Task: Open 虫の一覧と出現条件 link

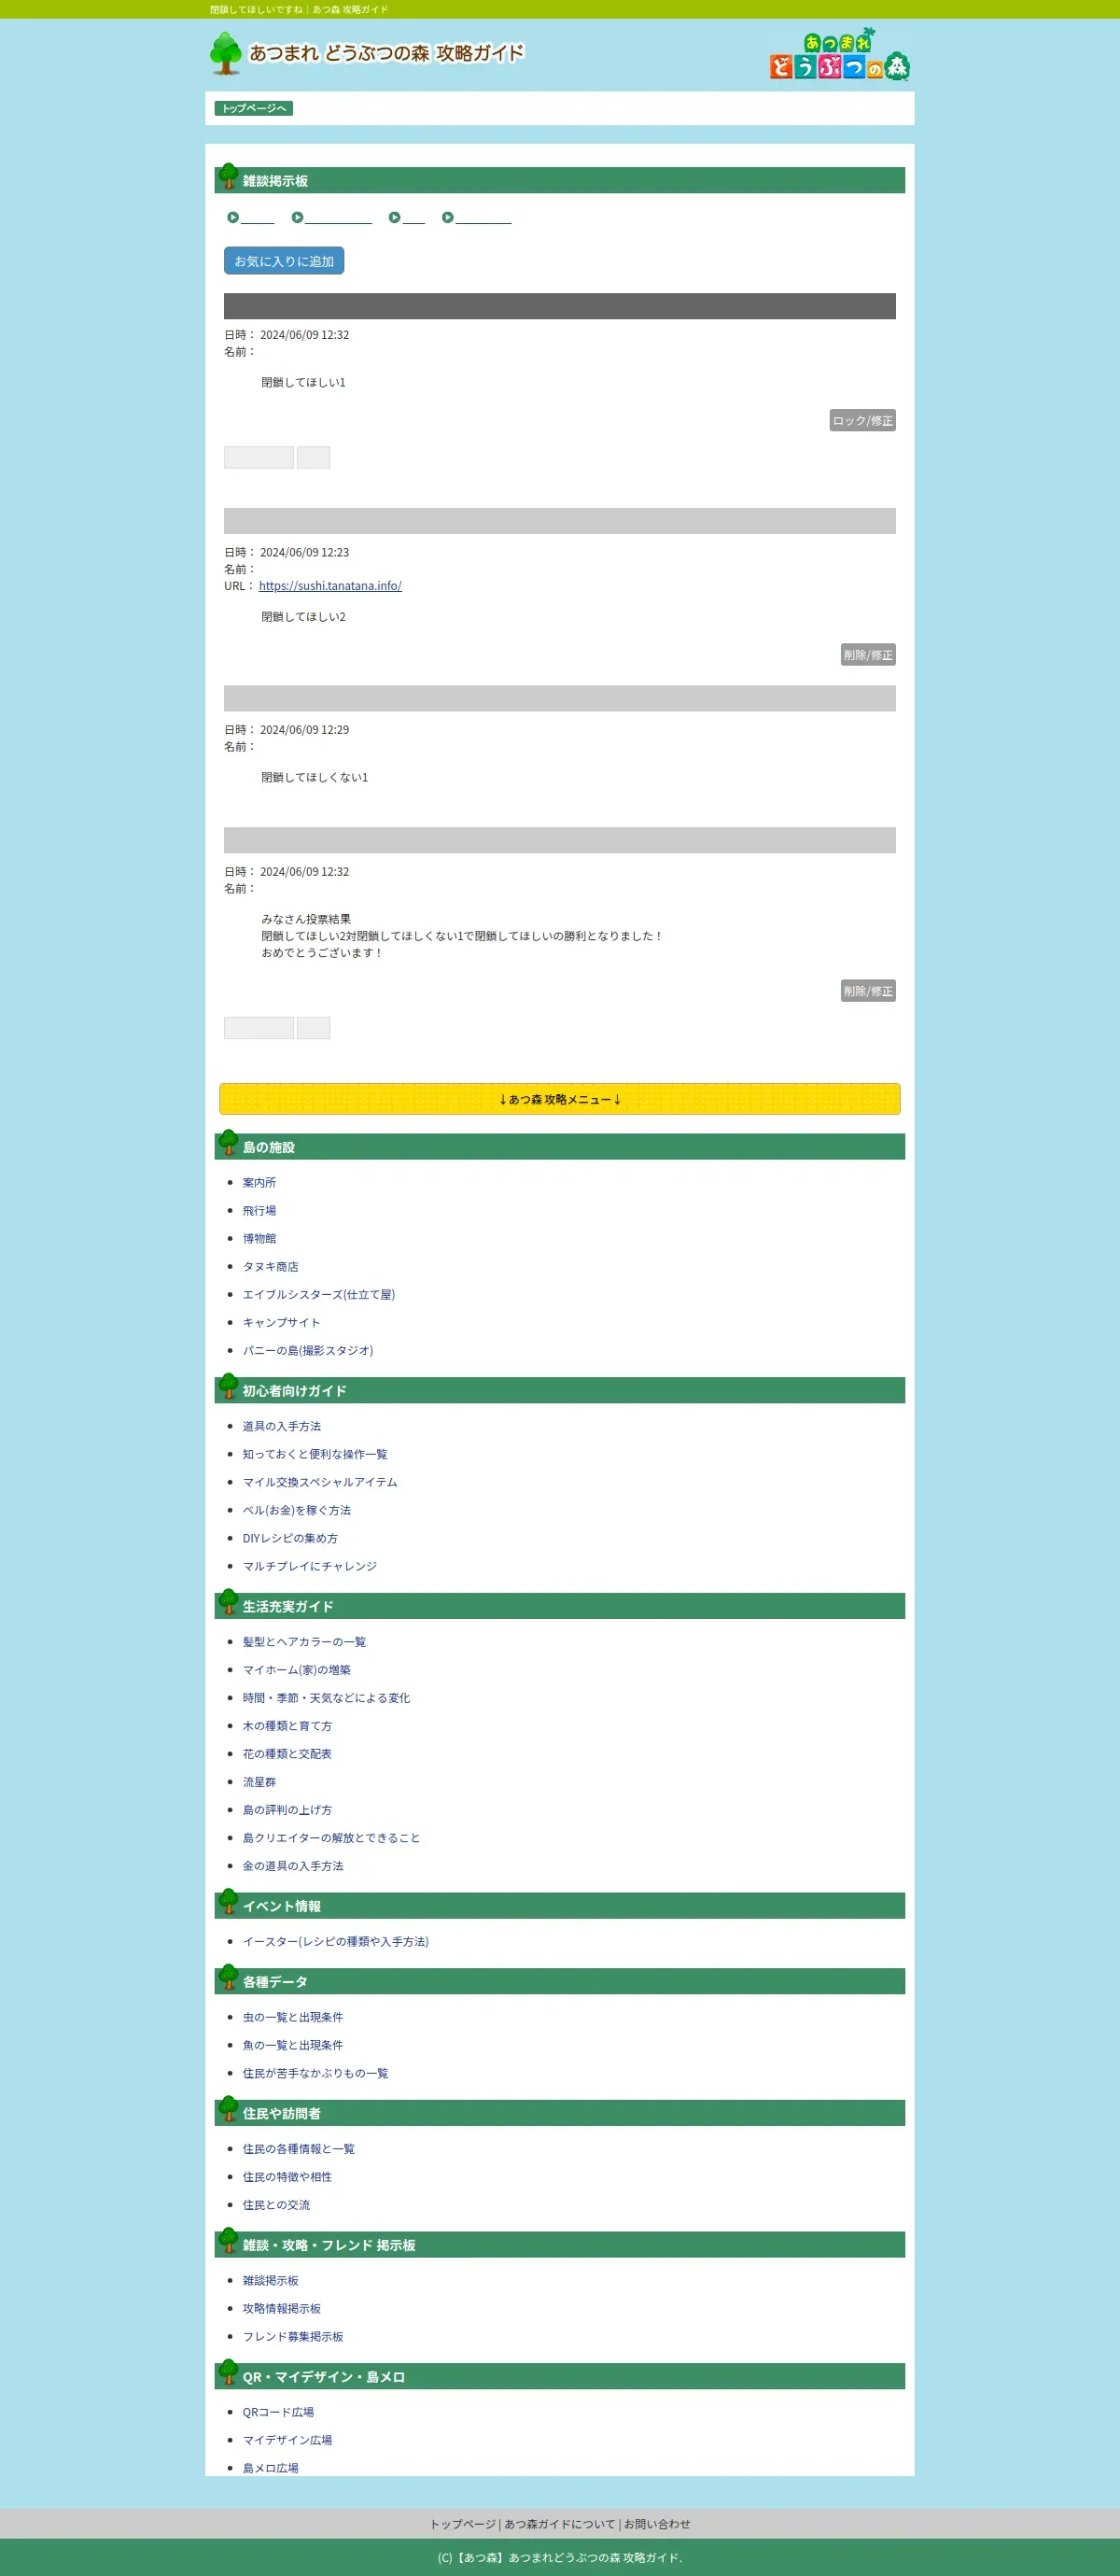Action: coord(293,2018)
